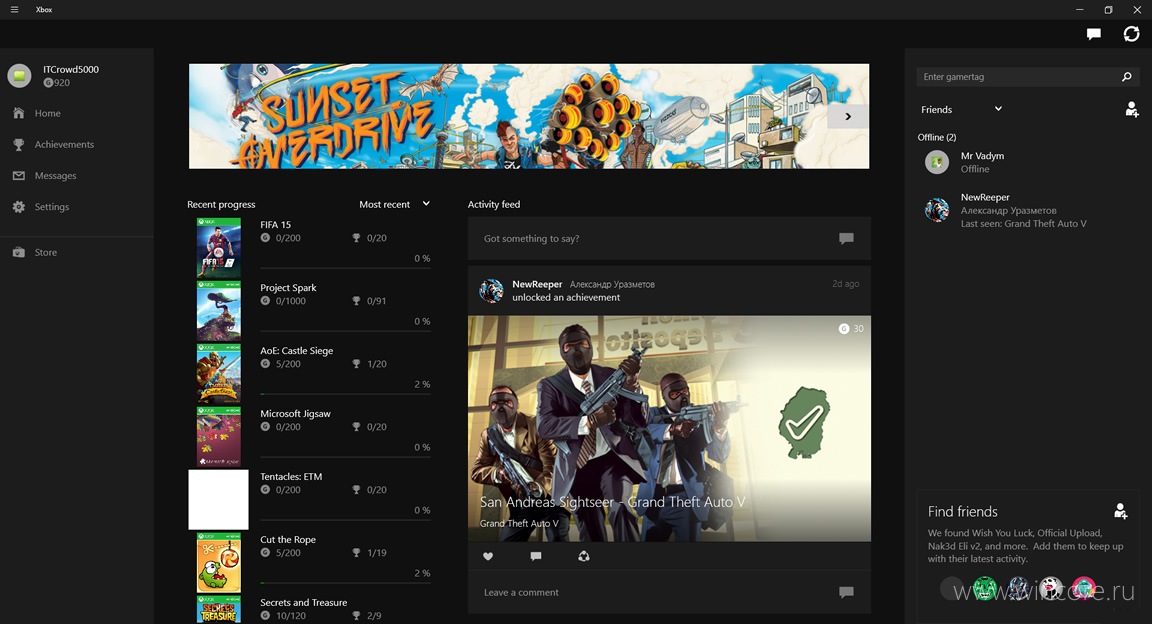Image resolution: width=1152 pixels, height=624 pixels.
Task: Click the Offline (2) group header
Action: [x=937, y=137]
